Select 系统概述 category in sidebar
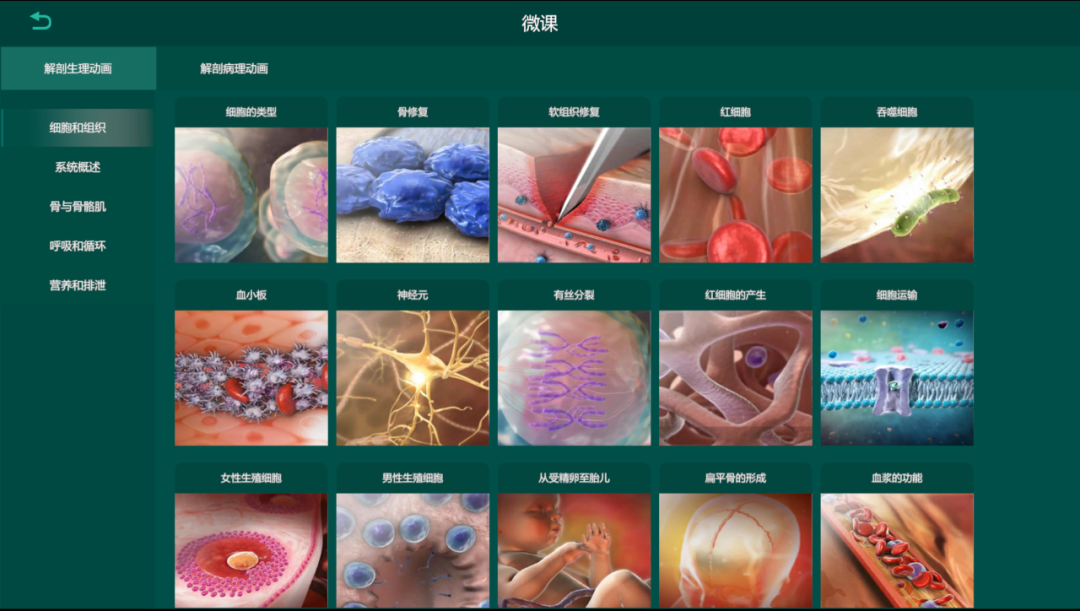 [x=78, y=167]
